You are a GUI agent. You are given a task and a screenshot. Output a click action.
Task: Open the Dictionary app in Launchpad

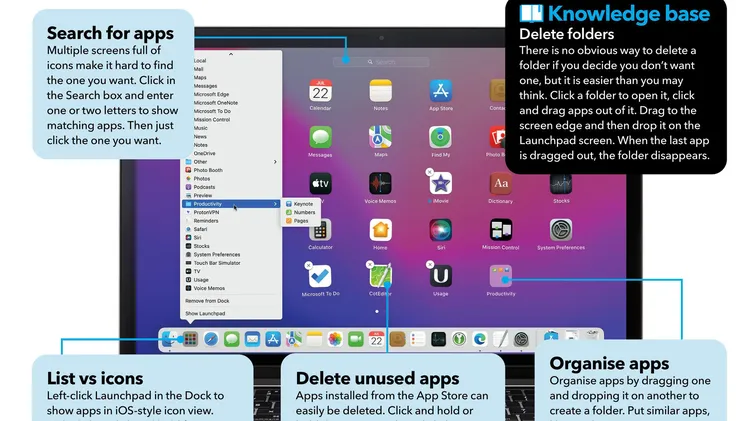tap(500, 183)
